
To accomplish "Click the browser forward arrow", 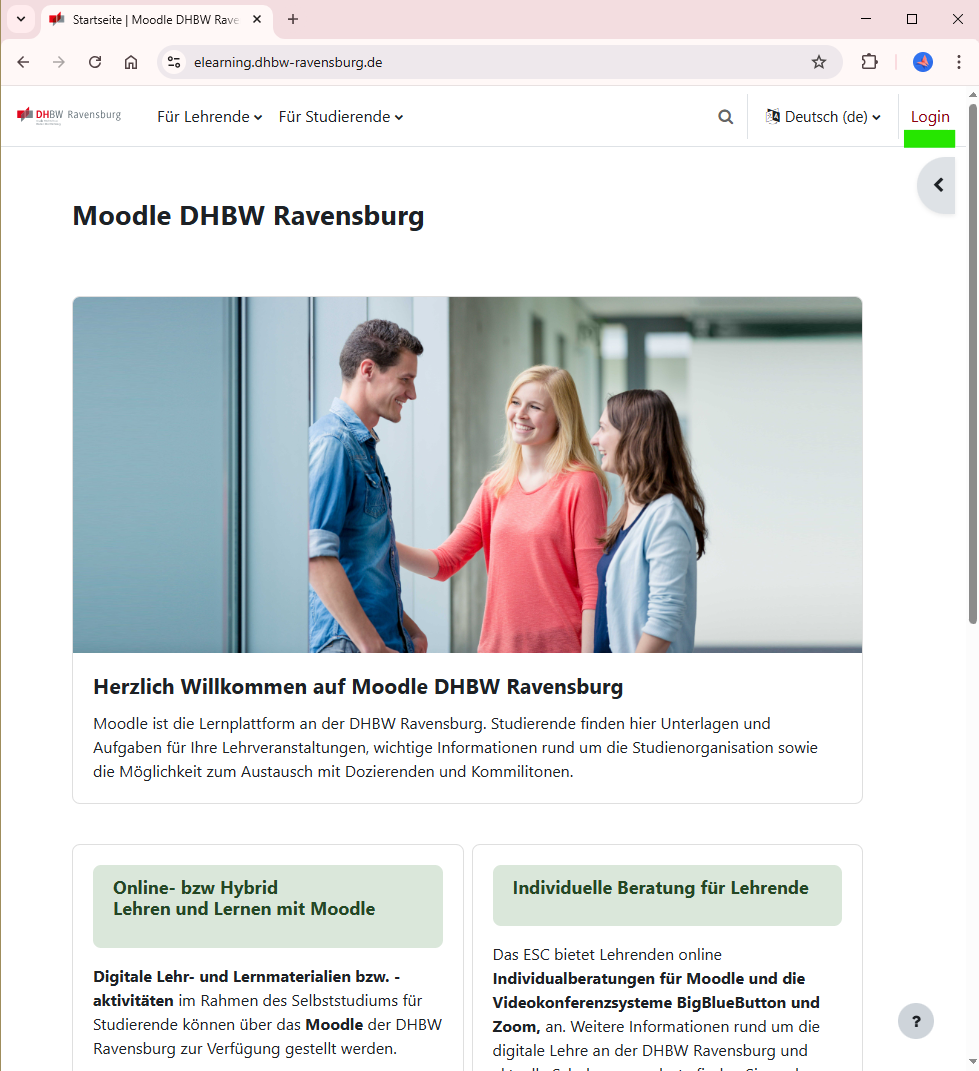I will (x=59, y=62).
